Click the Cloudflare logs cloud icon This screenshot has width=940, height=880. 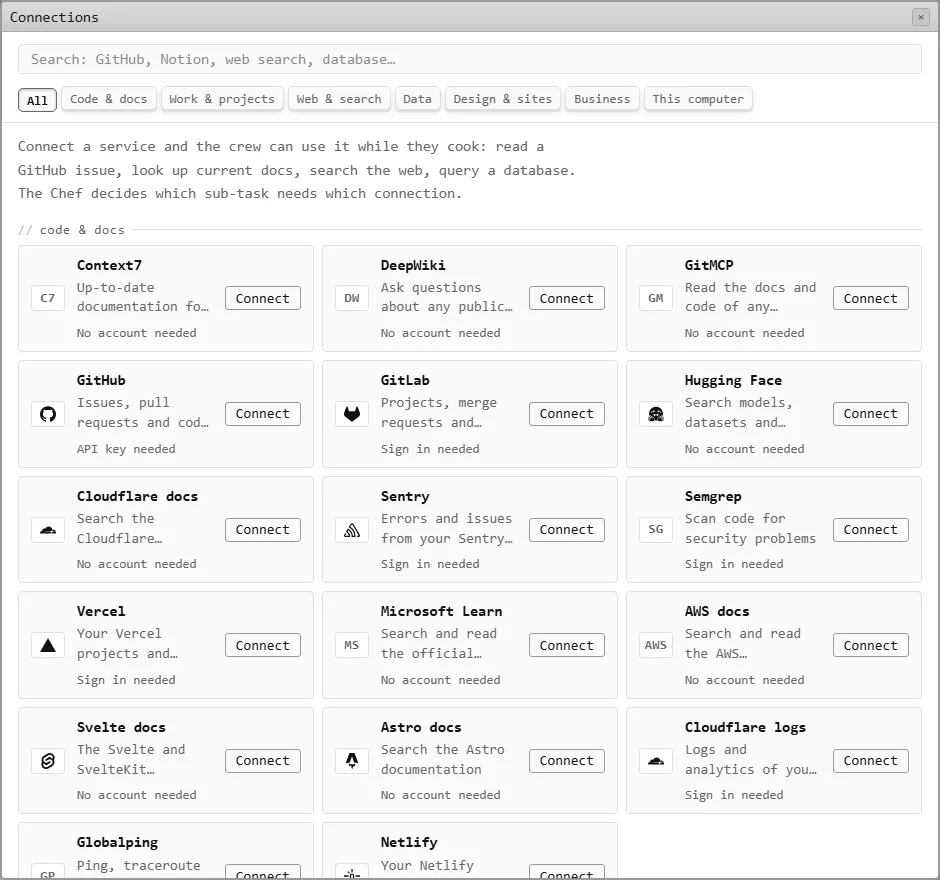point(656,761)
